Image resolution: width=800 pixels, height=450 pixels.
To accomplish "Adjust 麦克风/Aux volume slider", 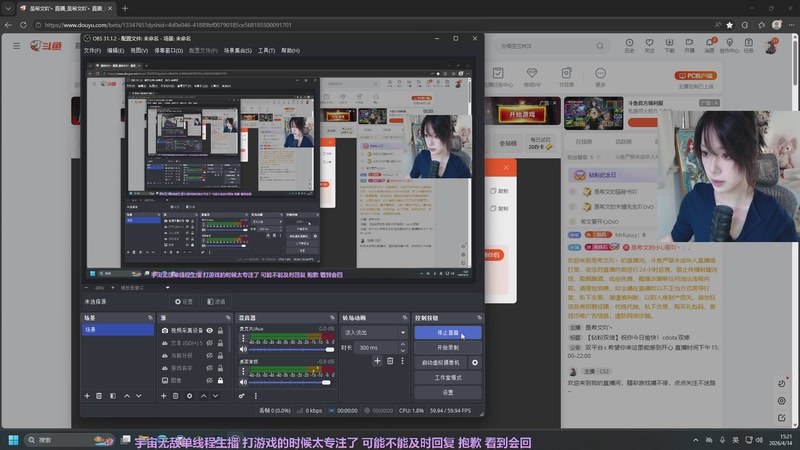I will pos(291,349).
